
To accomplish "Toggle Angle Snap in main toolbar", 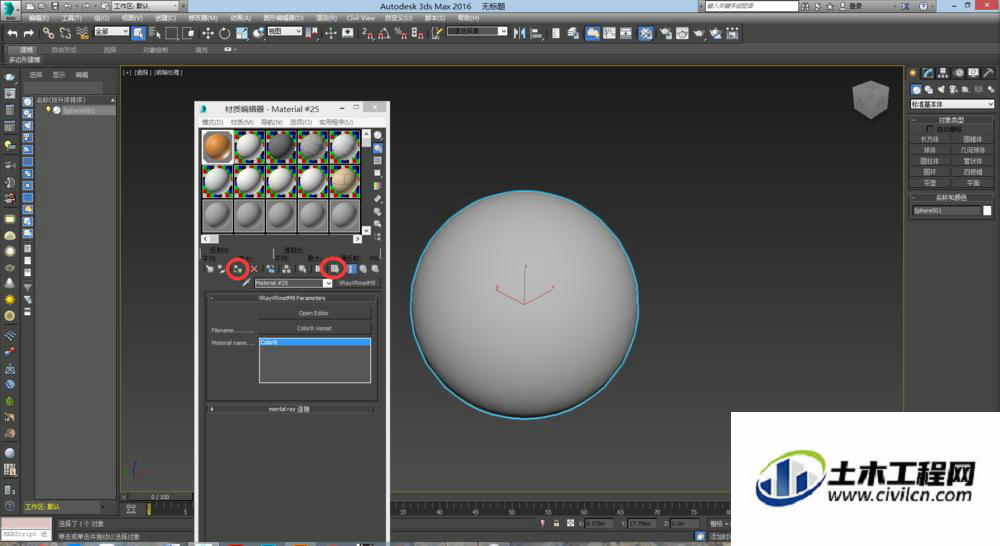I will [x=384, y=33].
